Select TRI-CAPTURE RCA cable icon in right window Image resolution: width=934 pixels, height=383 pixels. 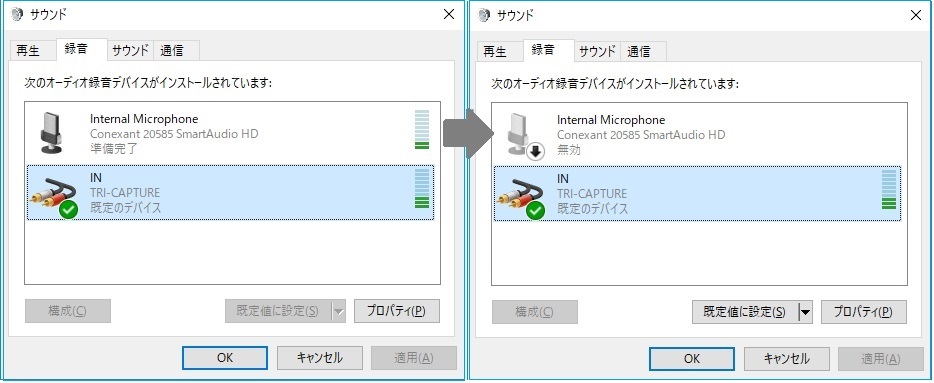(x=522, y=200)
